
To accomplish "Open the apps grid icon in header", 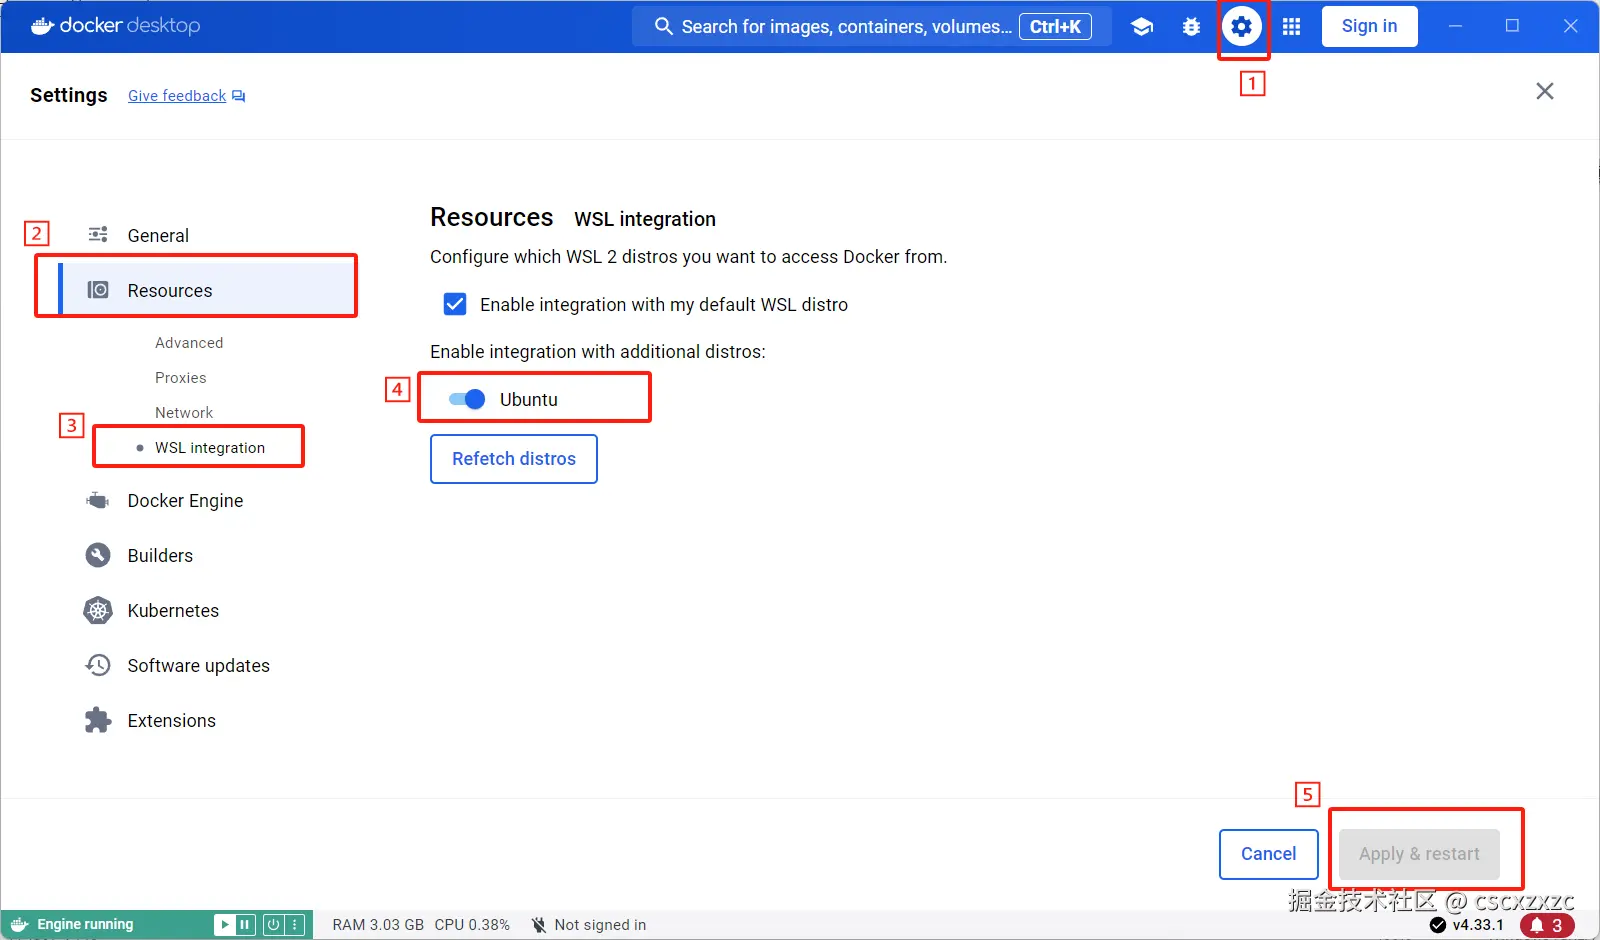I will pyautogui.click(x=1292, y=27).
